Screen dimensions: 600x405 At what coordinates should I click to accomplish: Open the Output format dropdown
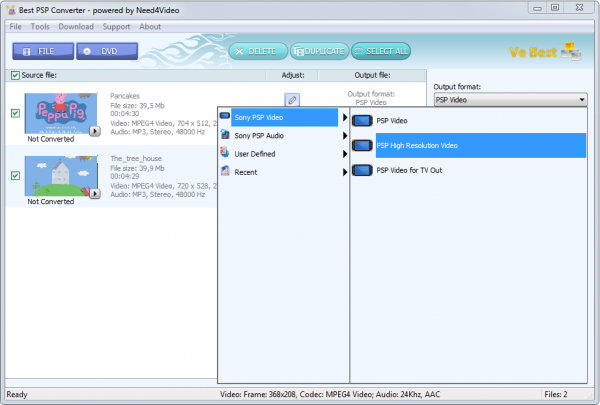510,100
